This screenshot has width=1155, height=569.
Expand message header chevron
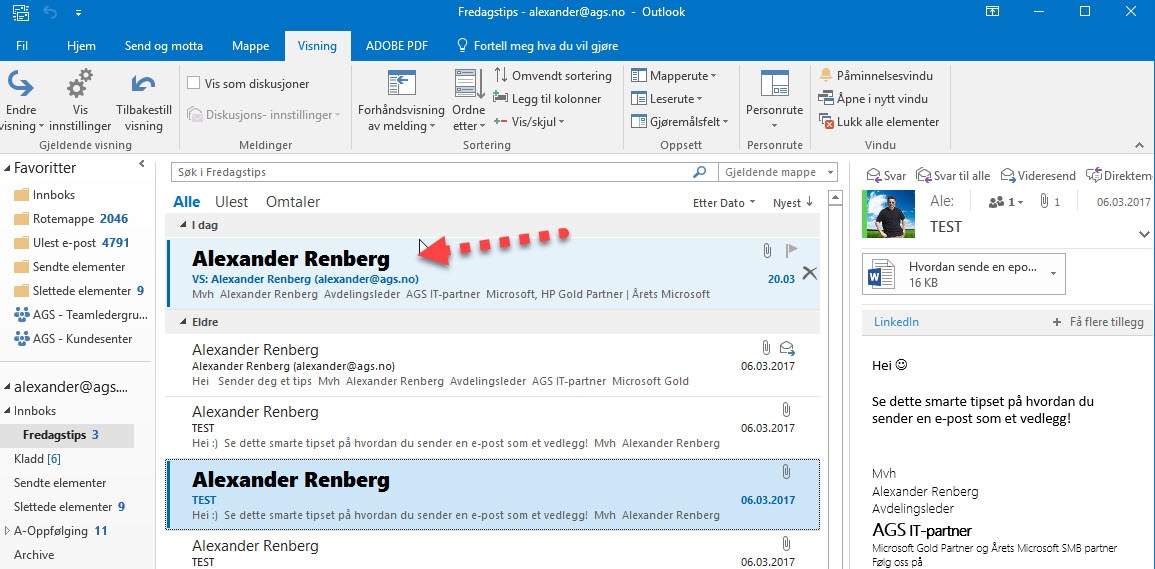[x=1144, y=234]
